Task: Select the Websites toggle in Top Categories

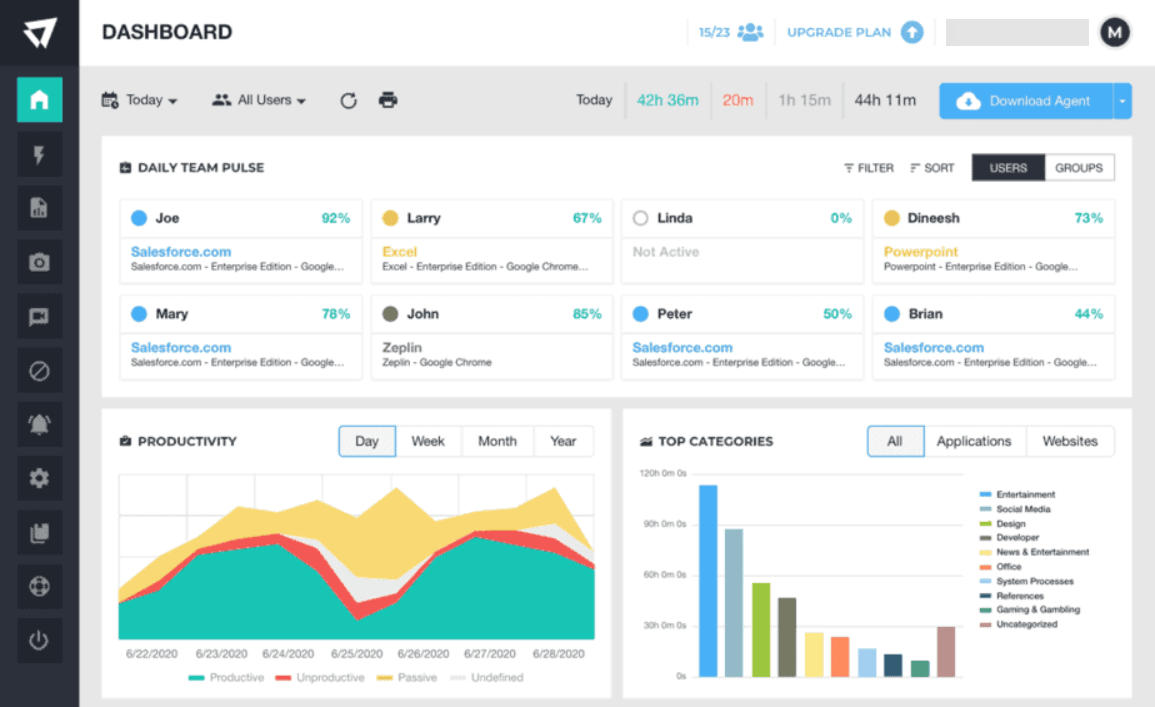Action: 1070,441
